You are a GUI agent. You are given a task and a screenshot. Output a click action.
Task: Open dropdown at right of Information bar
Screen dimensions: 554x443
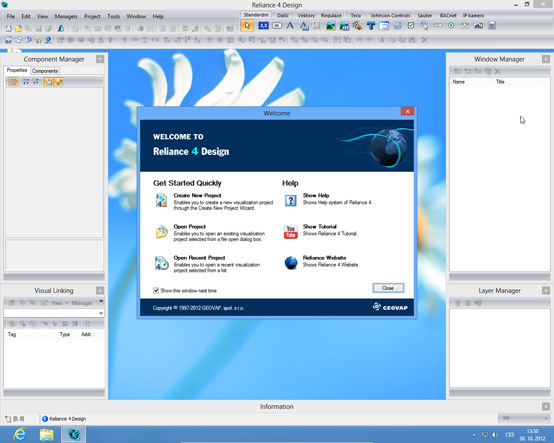click(x=546, y=418)
